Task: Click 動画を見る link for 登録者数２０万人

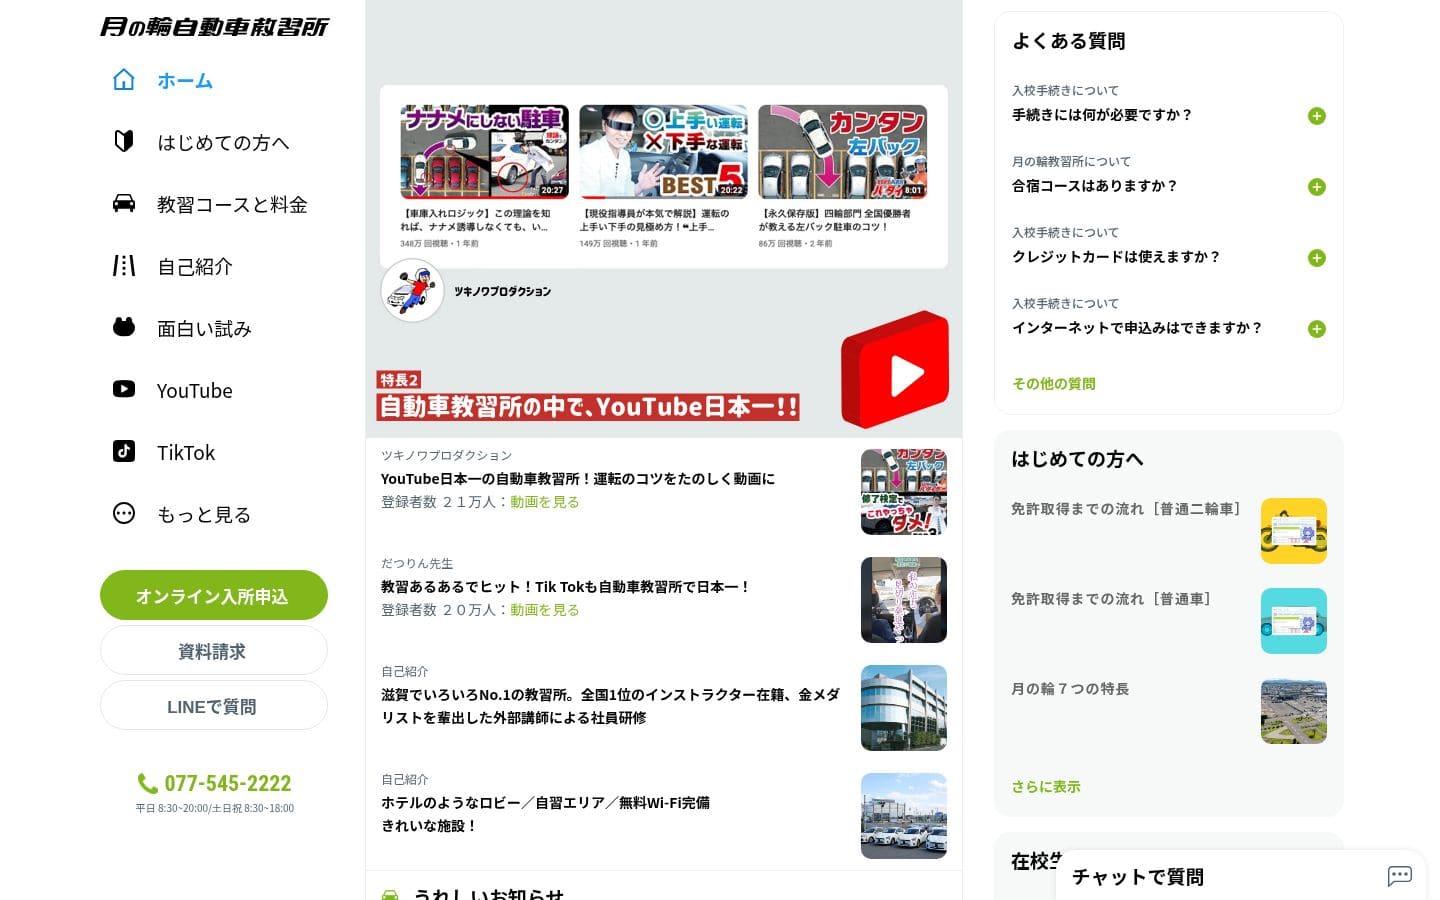Action: (x=545, y=610)
